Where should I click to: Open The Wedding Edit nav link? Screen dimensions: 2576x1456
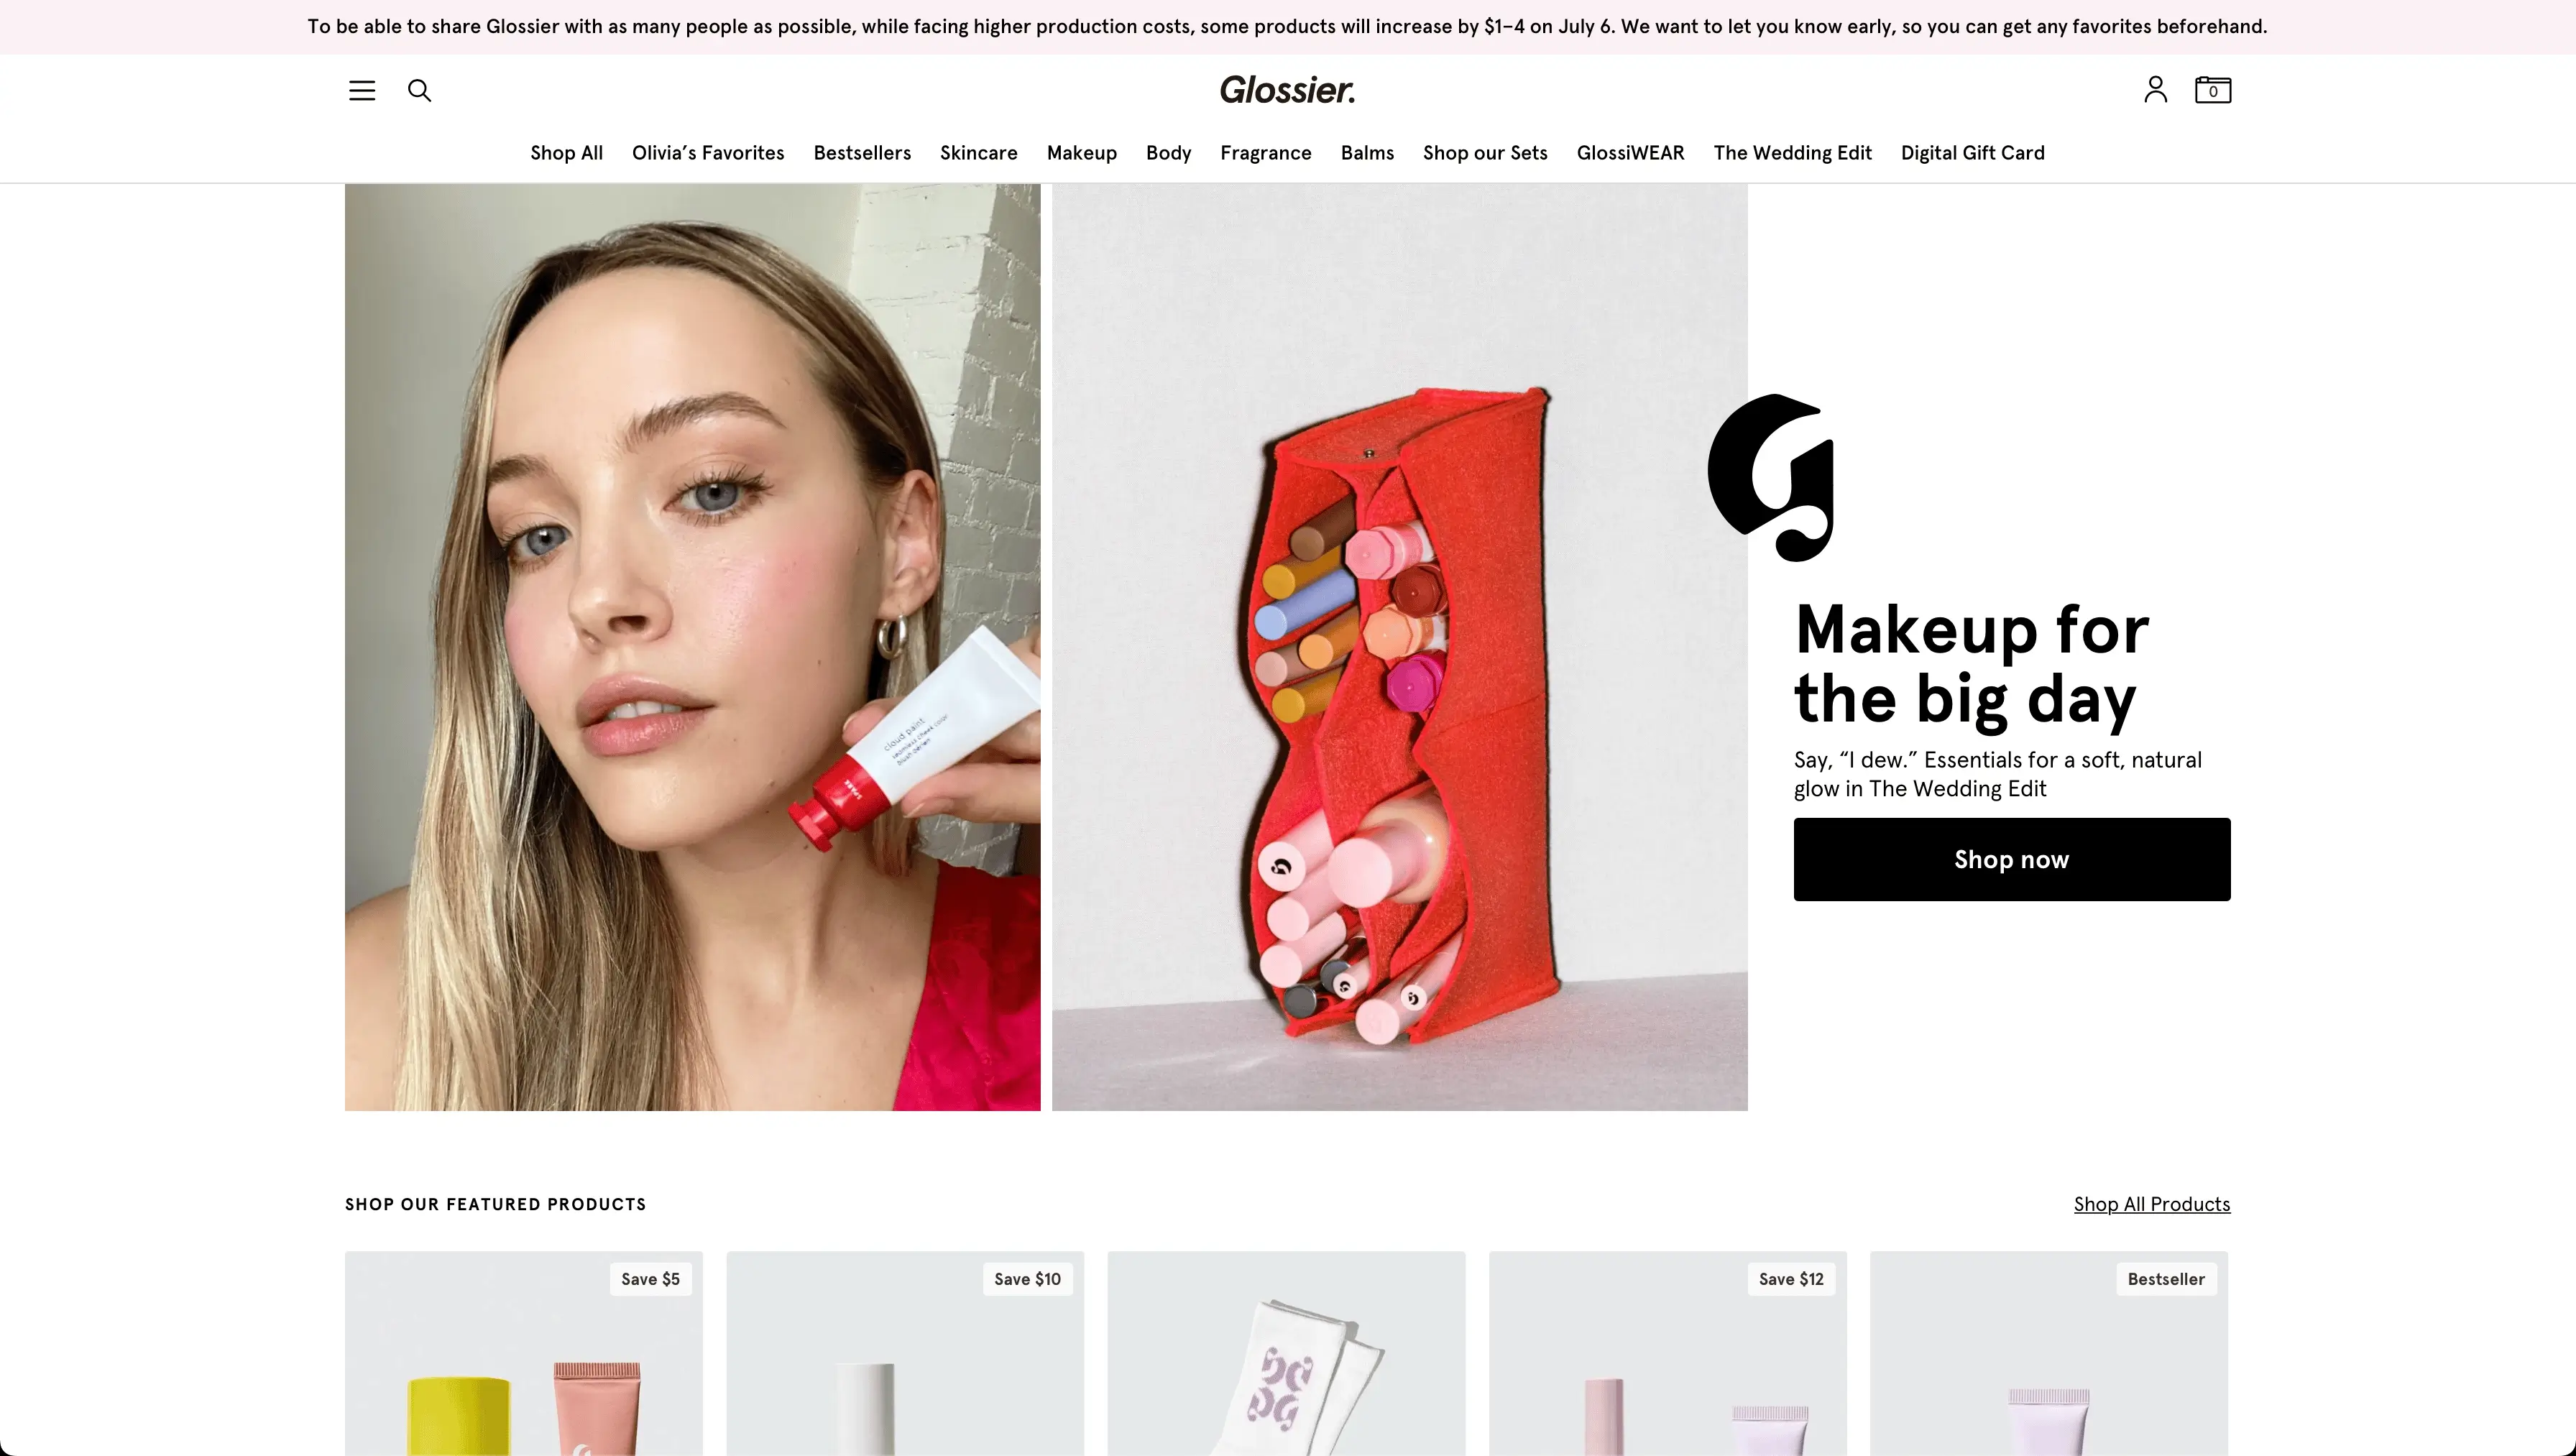tap(1792, 153)
